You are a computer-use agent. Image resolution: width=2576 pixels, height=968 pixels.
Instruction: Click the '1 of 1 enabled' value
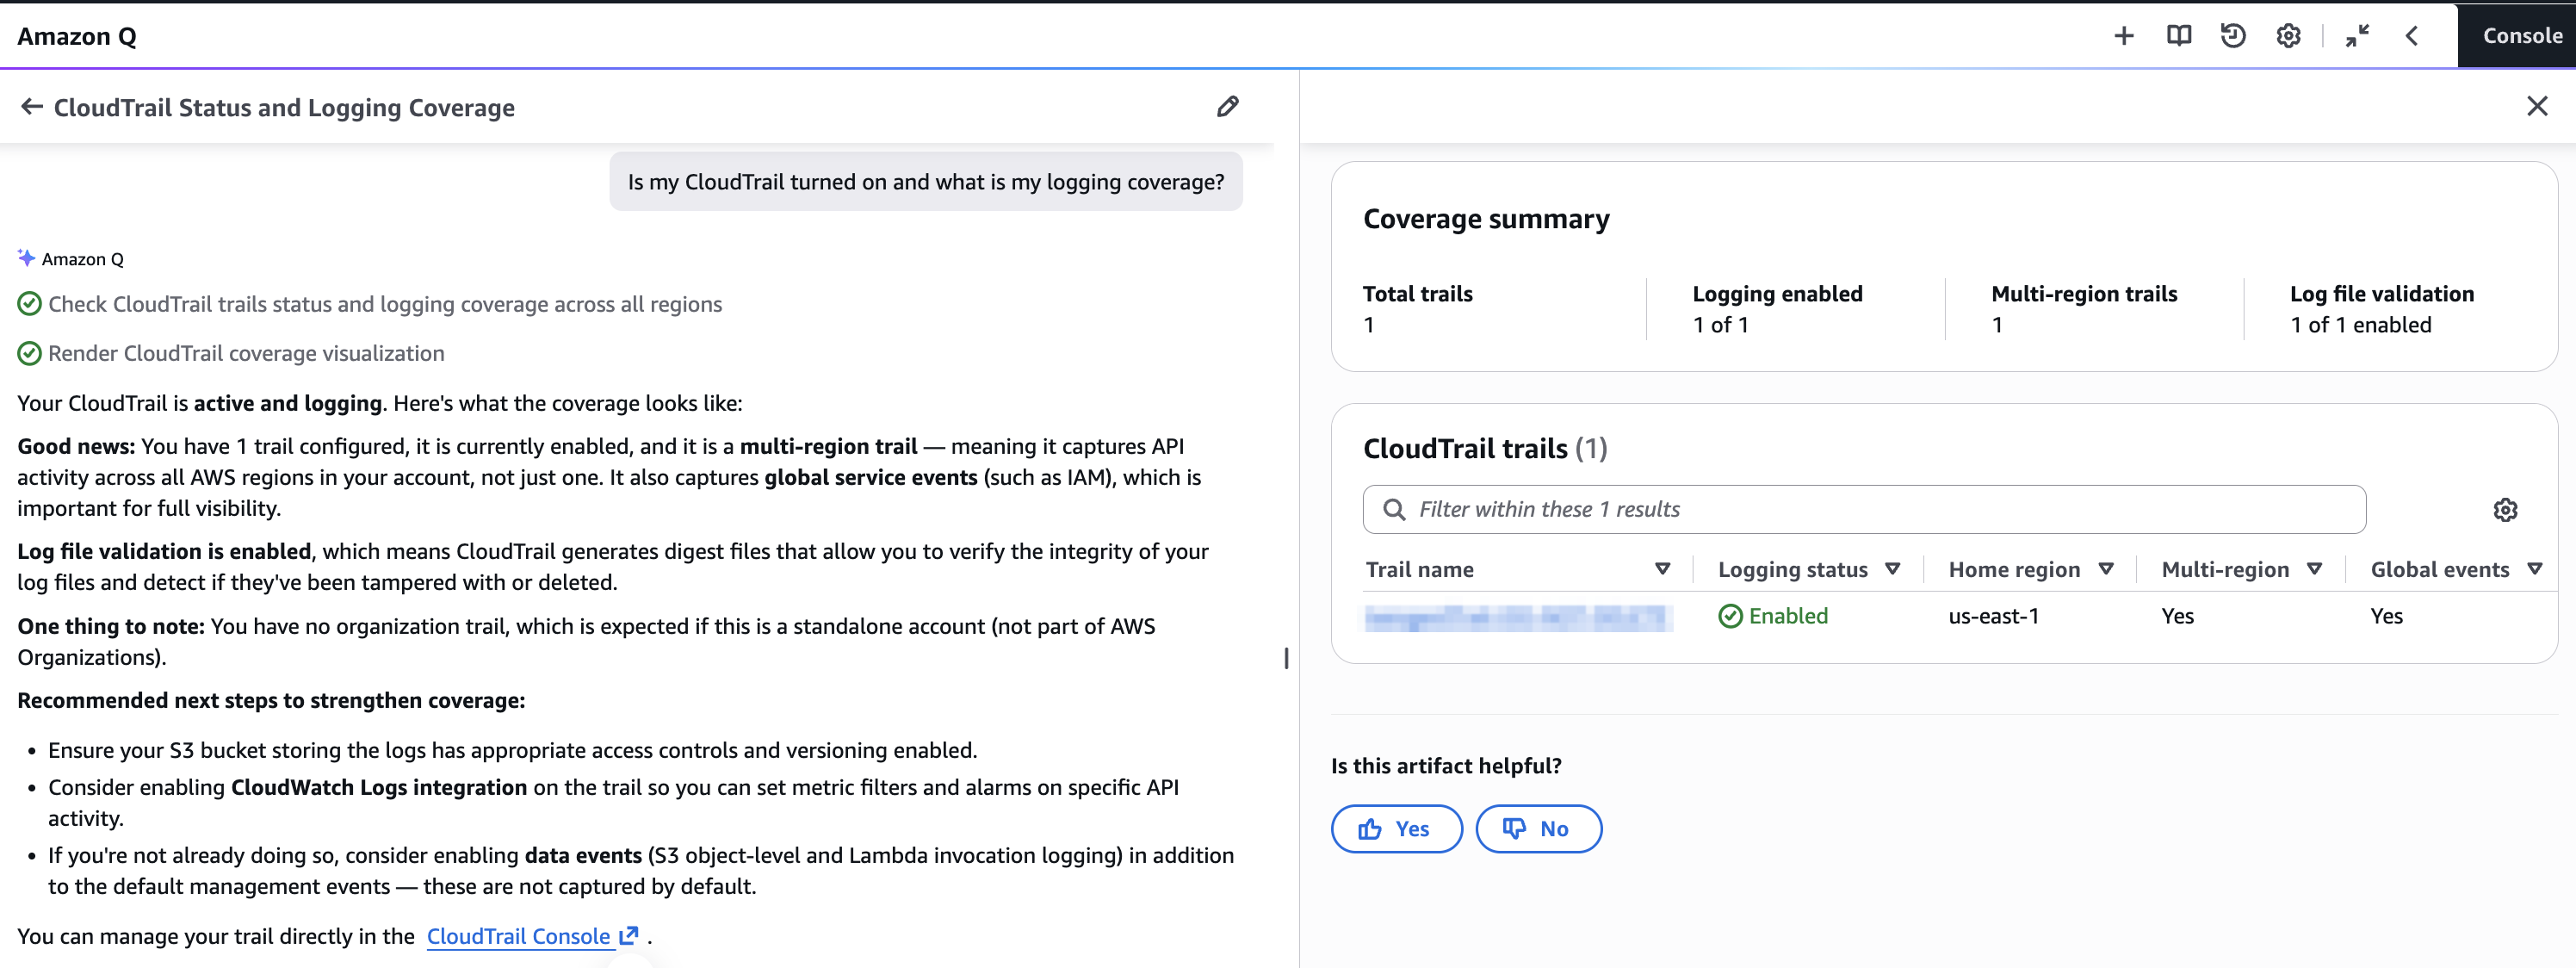coord(2360,325)
